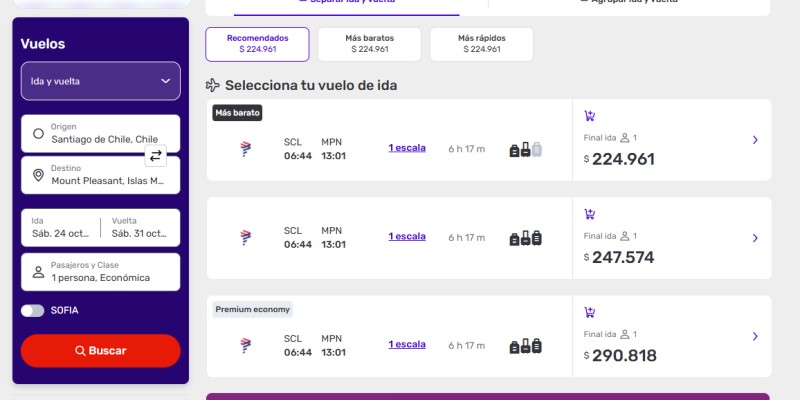Click the Origen Santiago de Chile field
This screenshot has width=800, height=400.
tap(101, 133)
